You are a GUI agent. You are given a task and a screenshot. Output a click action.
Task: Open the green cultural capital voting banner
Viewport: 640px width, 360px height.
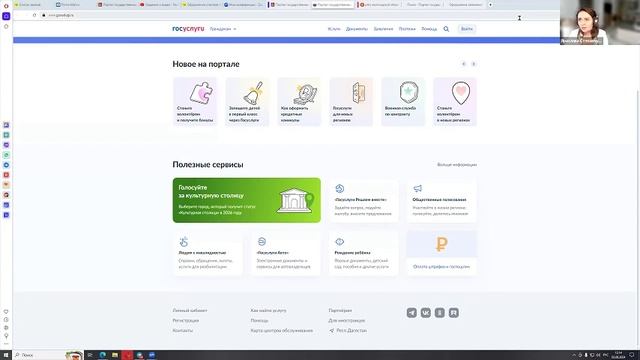[x=247, y=200]
